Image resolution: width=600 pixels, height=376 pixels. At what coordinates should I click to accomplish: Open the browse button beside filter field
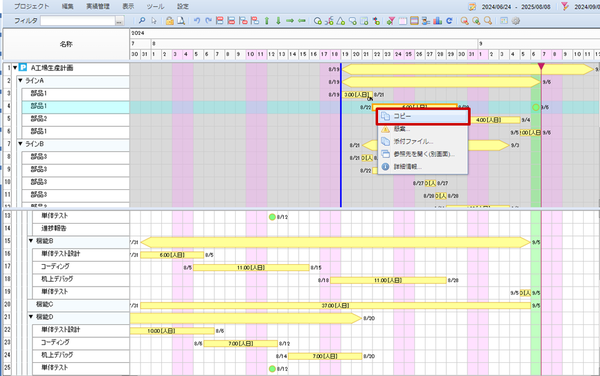[x=120, y=21]
